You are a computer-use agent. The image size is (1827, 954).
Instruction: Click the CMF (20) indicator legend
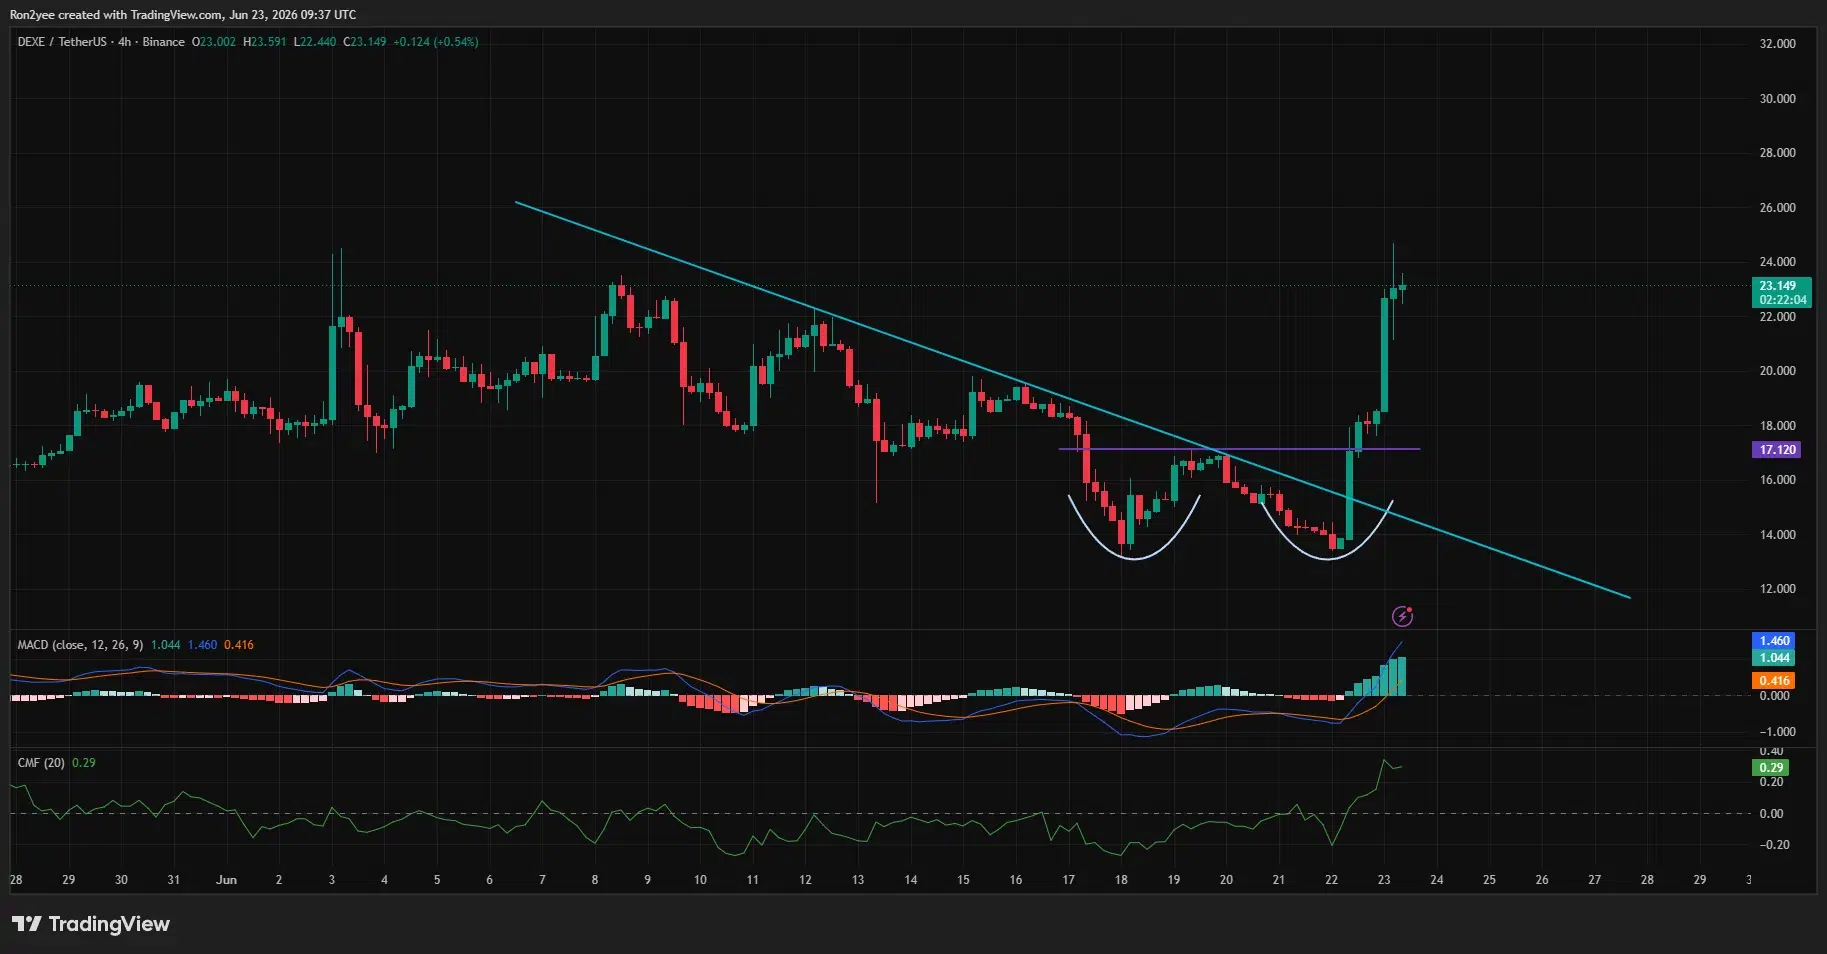pyautogui.click(x=41, y=763)
